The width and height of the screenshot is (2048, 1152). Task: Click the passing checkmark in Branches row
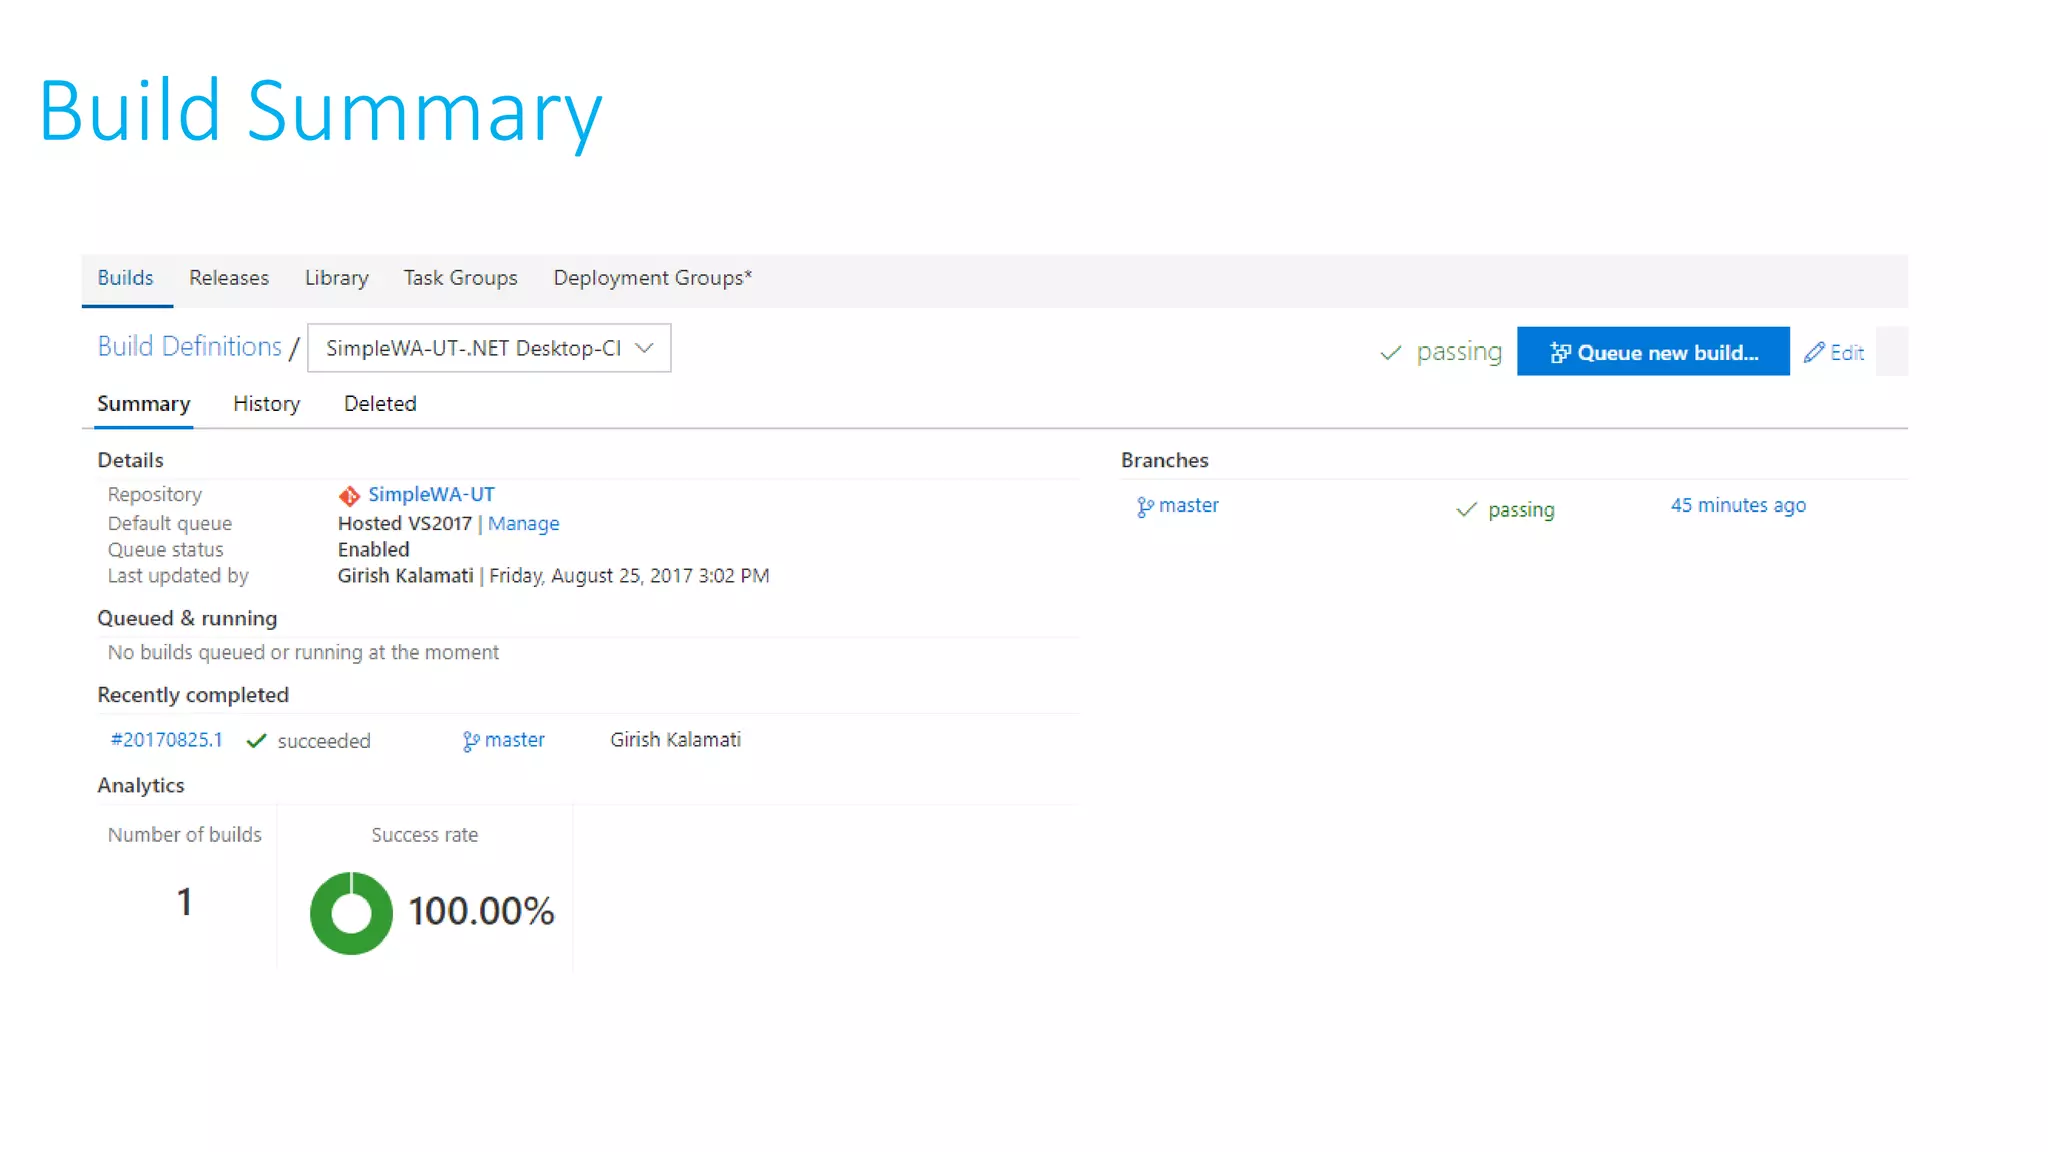point(1466,510)
